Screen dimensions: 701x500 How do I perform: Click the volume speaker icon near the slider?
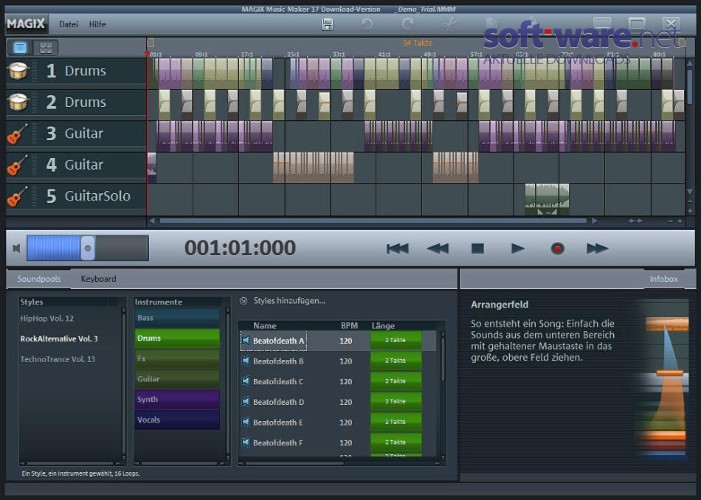pyautogui.click(x=17, y=248)
